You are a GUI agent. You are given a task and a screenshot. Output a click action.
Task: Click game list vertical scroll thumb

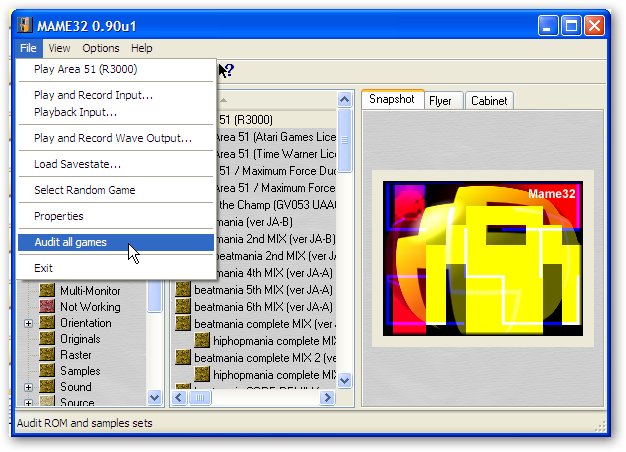click(345, 141)
